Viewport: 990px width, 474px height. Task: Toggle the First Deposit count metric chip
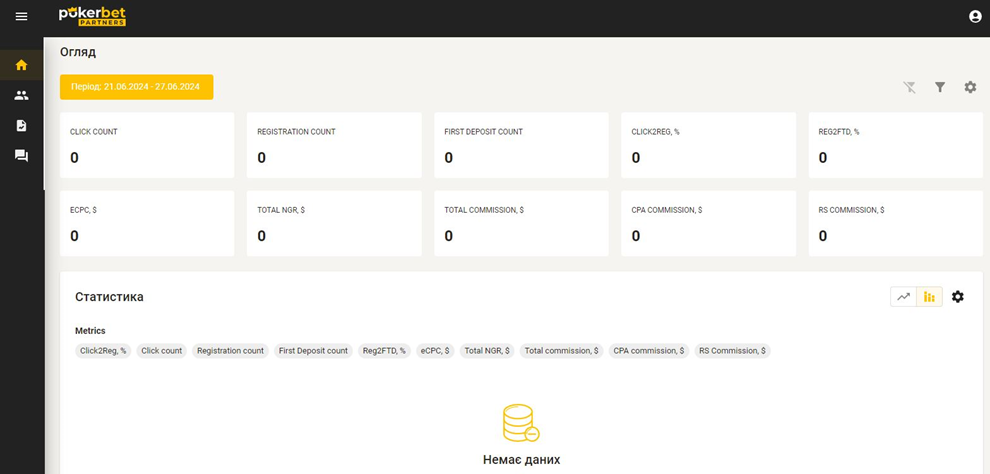tap(313, 351)
